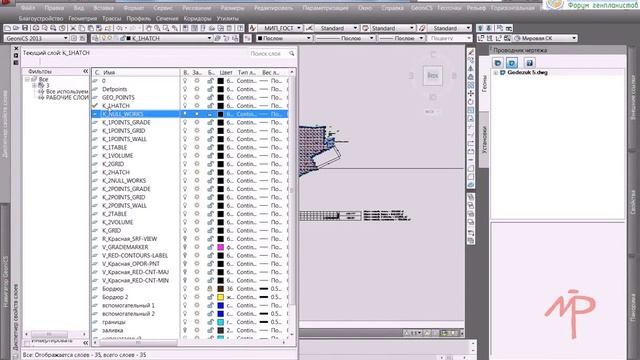Image resolution: width=640 pixels, height=360 pixels.
Task: Expand the Godezuk 5.dwg tree node
Action: click(x=496, y=73)
